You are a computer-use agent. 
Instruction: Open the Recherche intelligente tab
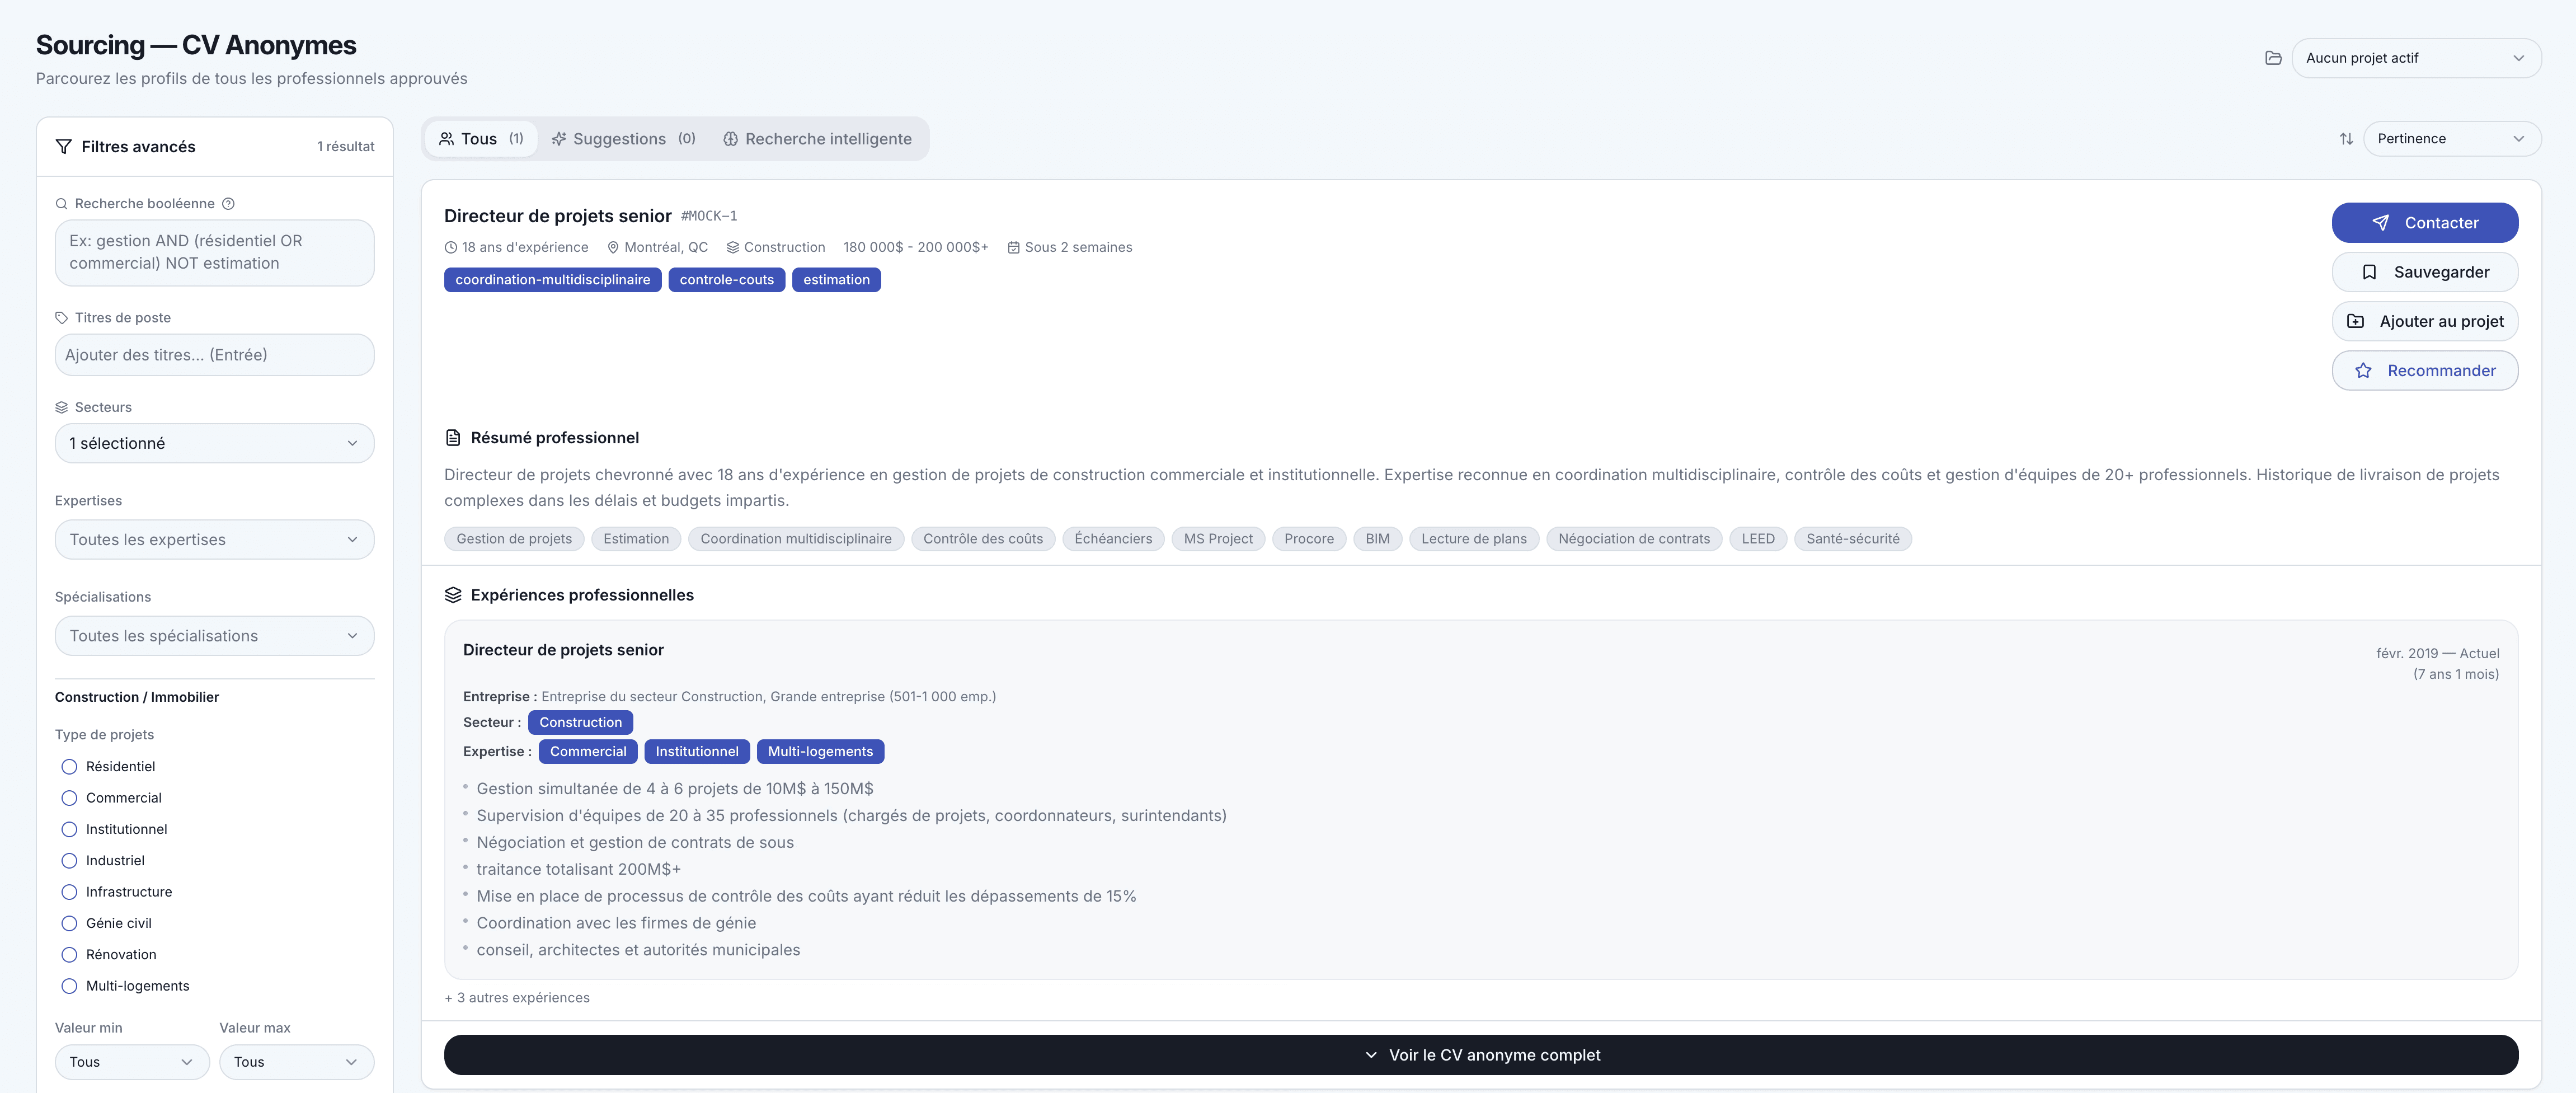(x=817, y=139)
